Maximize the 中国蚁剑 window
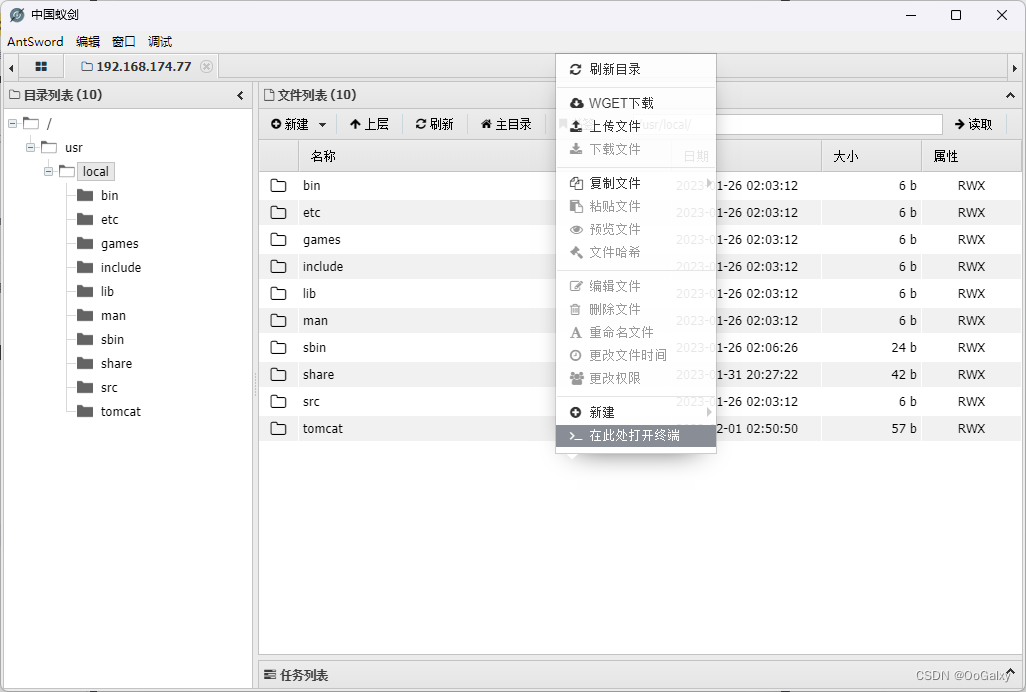1026x692 pixels. point(956,15)
